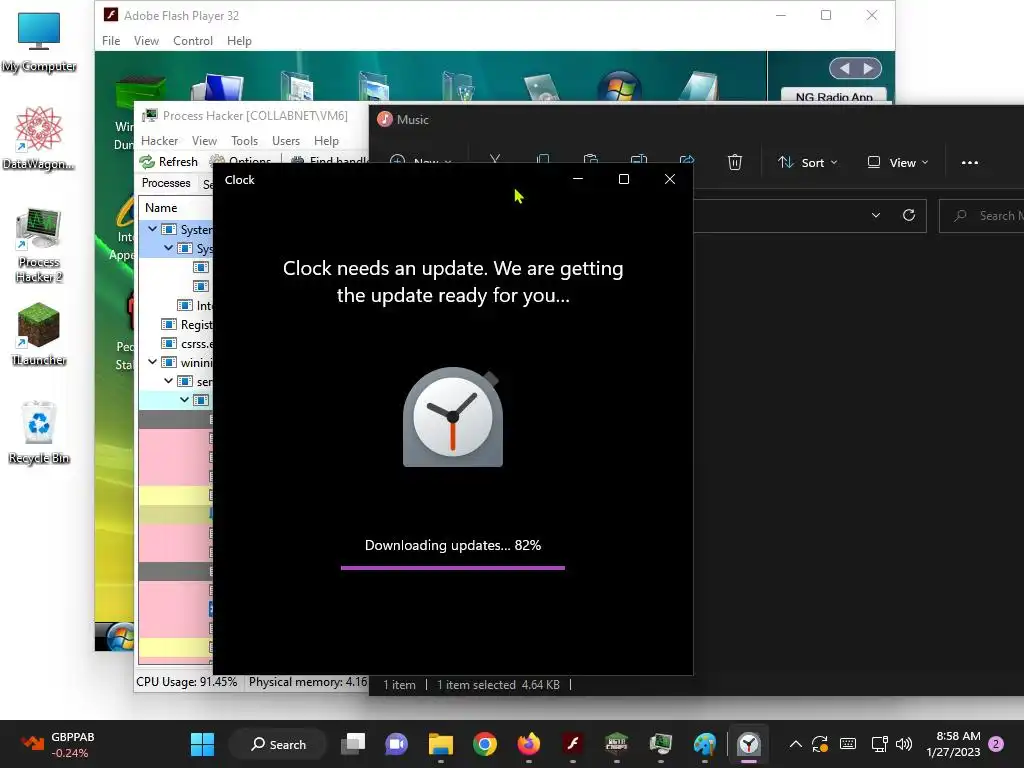This screenshot has width=1024, height=768.
Task: Open the View dropdown in Music window
Action: tap(897, 163)
